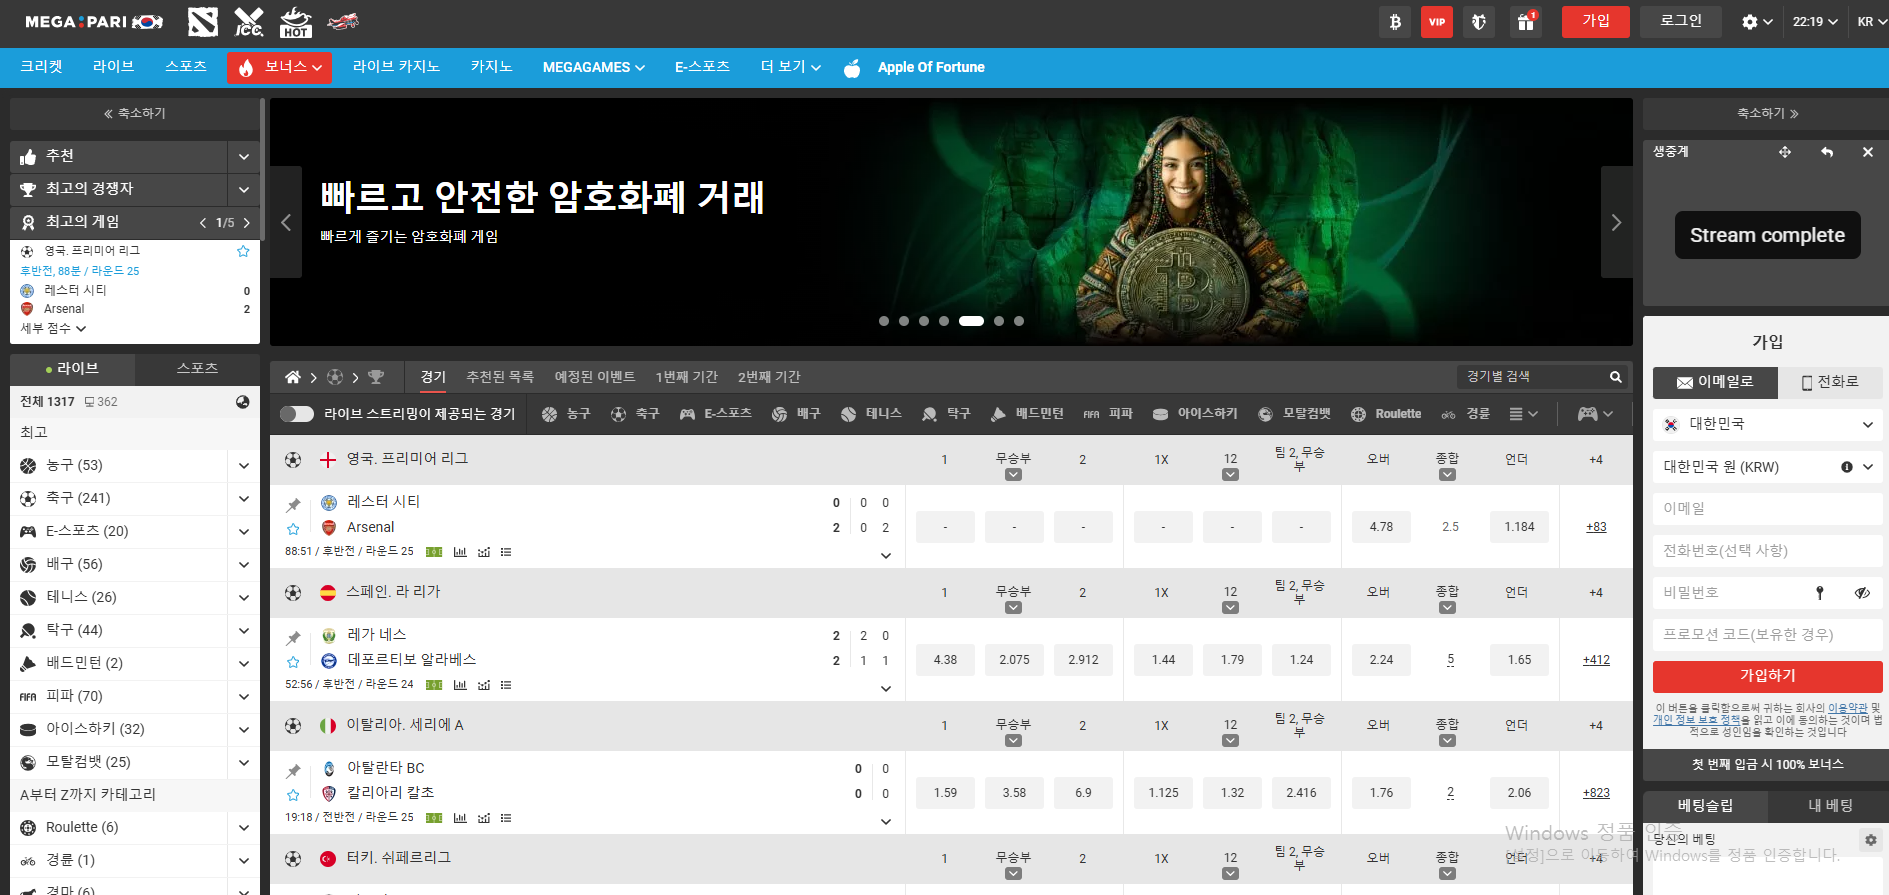Open the 이용약관 terms link
This screenshot has height=895, width=1889.
click(1847, 708)
